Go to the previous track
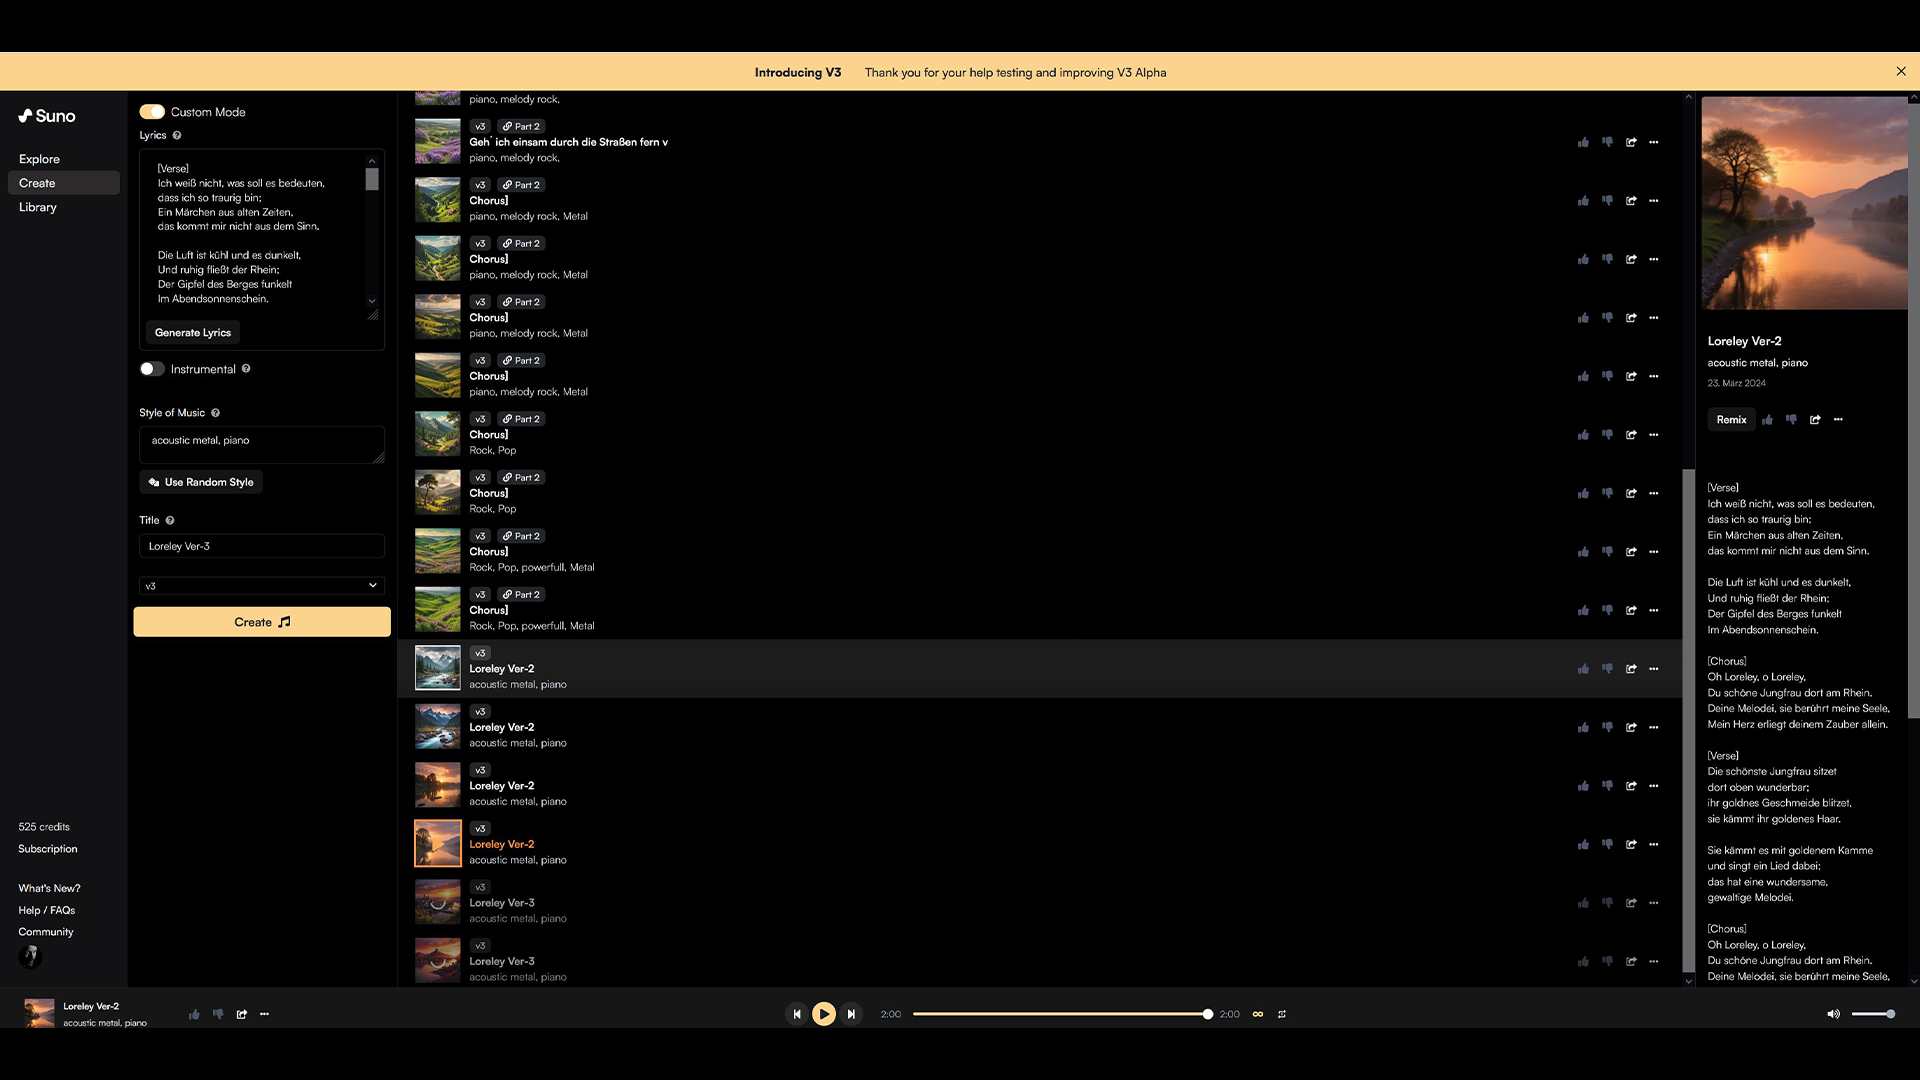This screenshot has height=1080, width=1920. pyautogui.click(x=797, y=1014)
